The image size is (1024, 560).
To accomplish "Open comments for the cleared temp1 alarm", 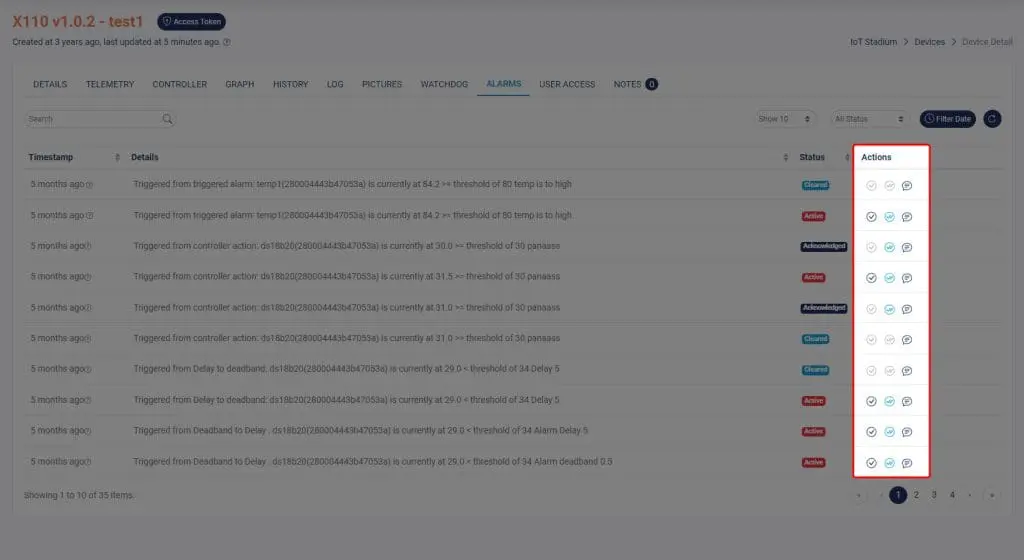I will click(x=907, y=185).
